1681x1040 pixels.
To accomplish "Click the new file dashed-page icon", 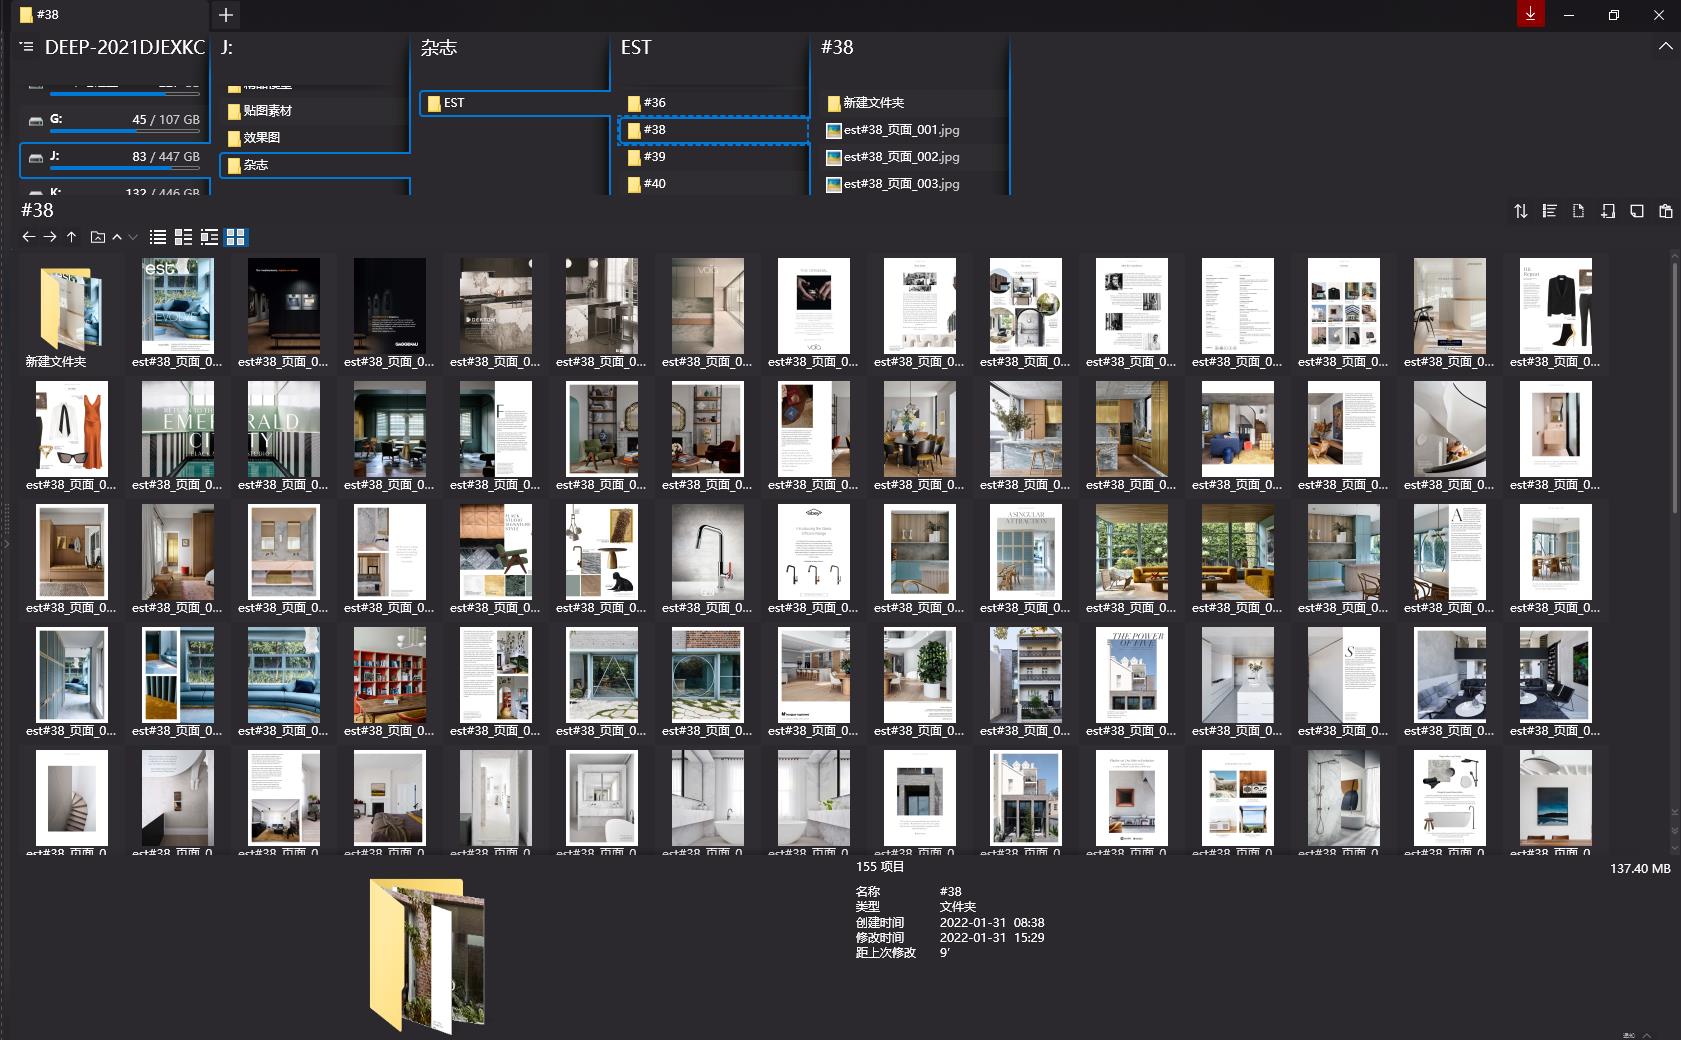I will (x=1578, y=211).
